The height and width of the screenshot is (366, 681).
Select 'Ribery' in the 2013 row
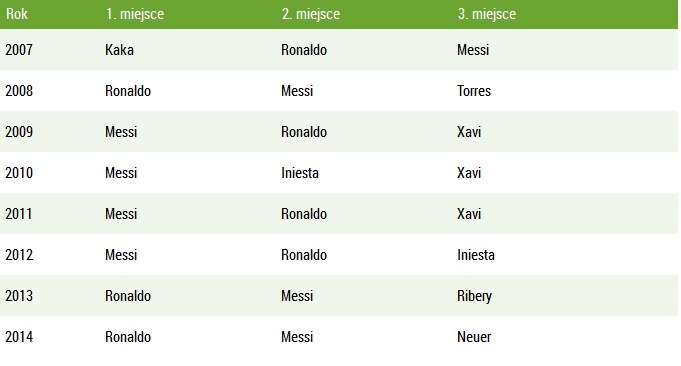point(474,296)
